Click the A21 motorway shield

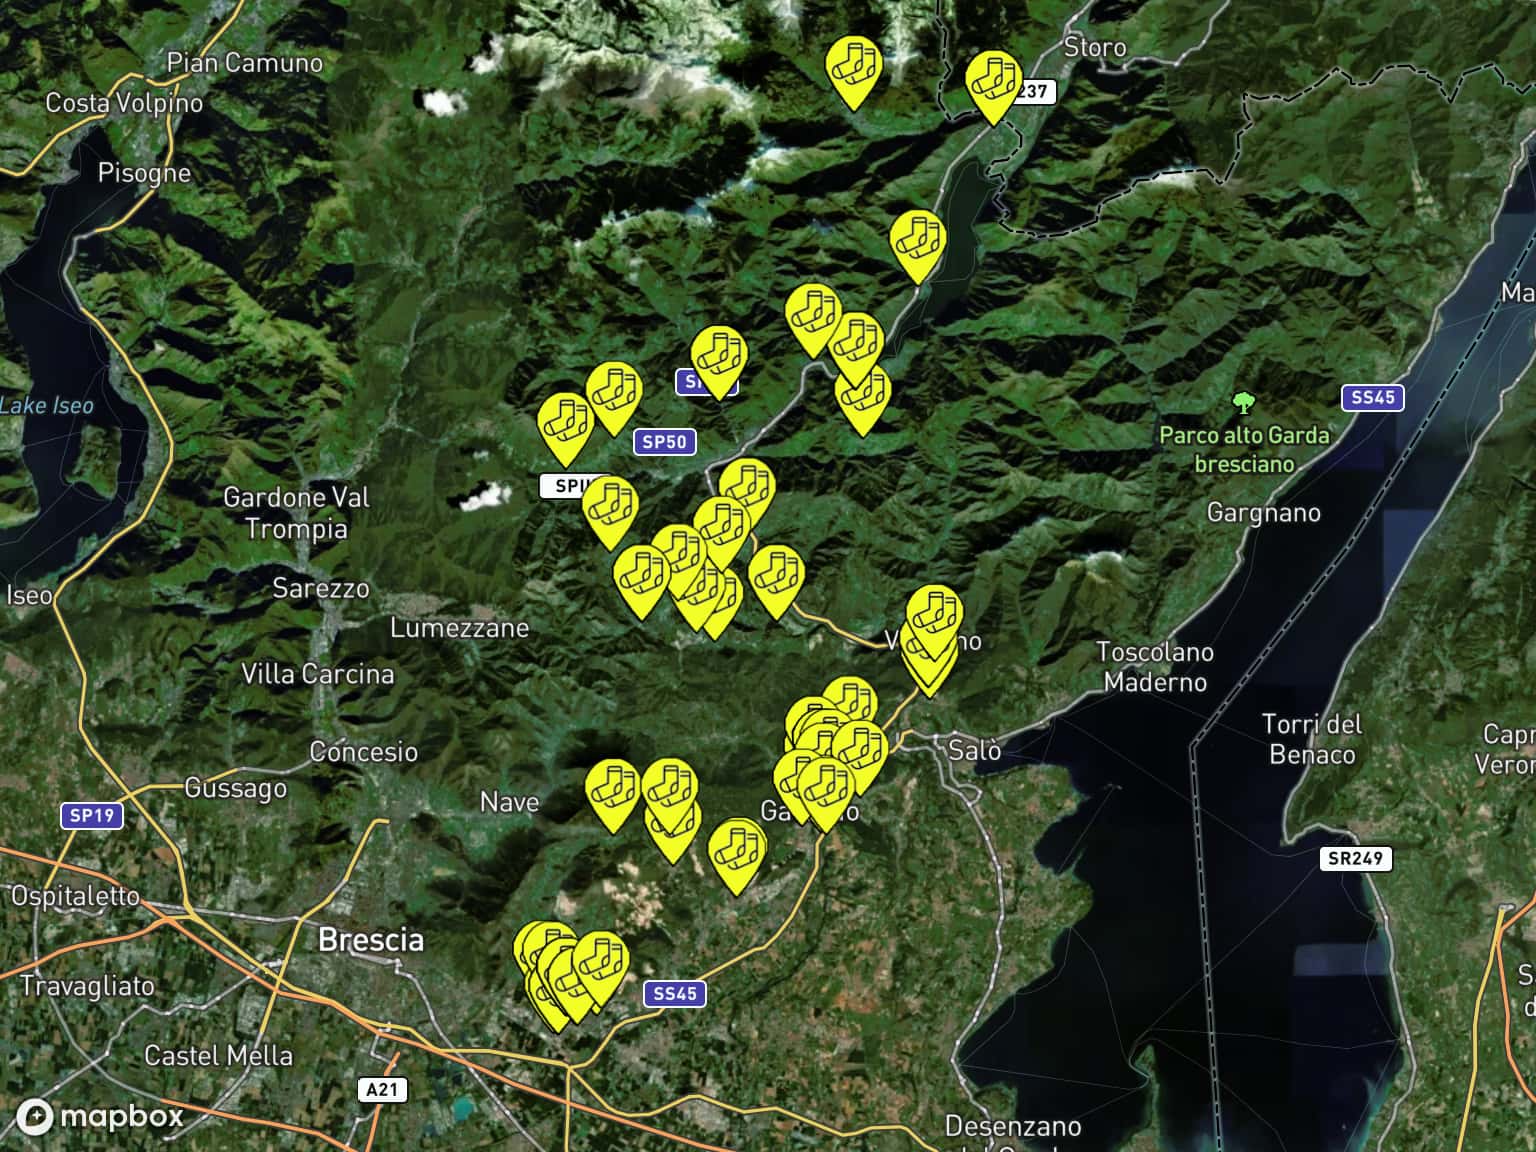tap(382, 1089)
